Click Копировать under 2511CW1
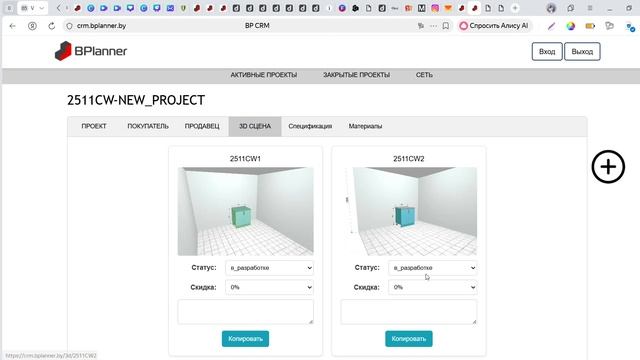The image size is (640, 360). pos(245,339)
